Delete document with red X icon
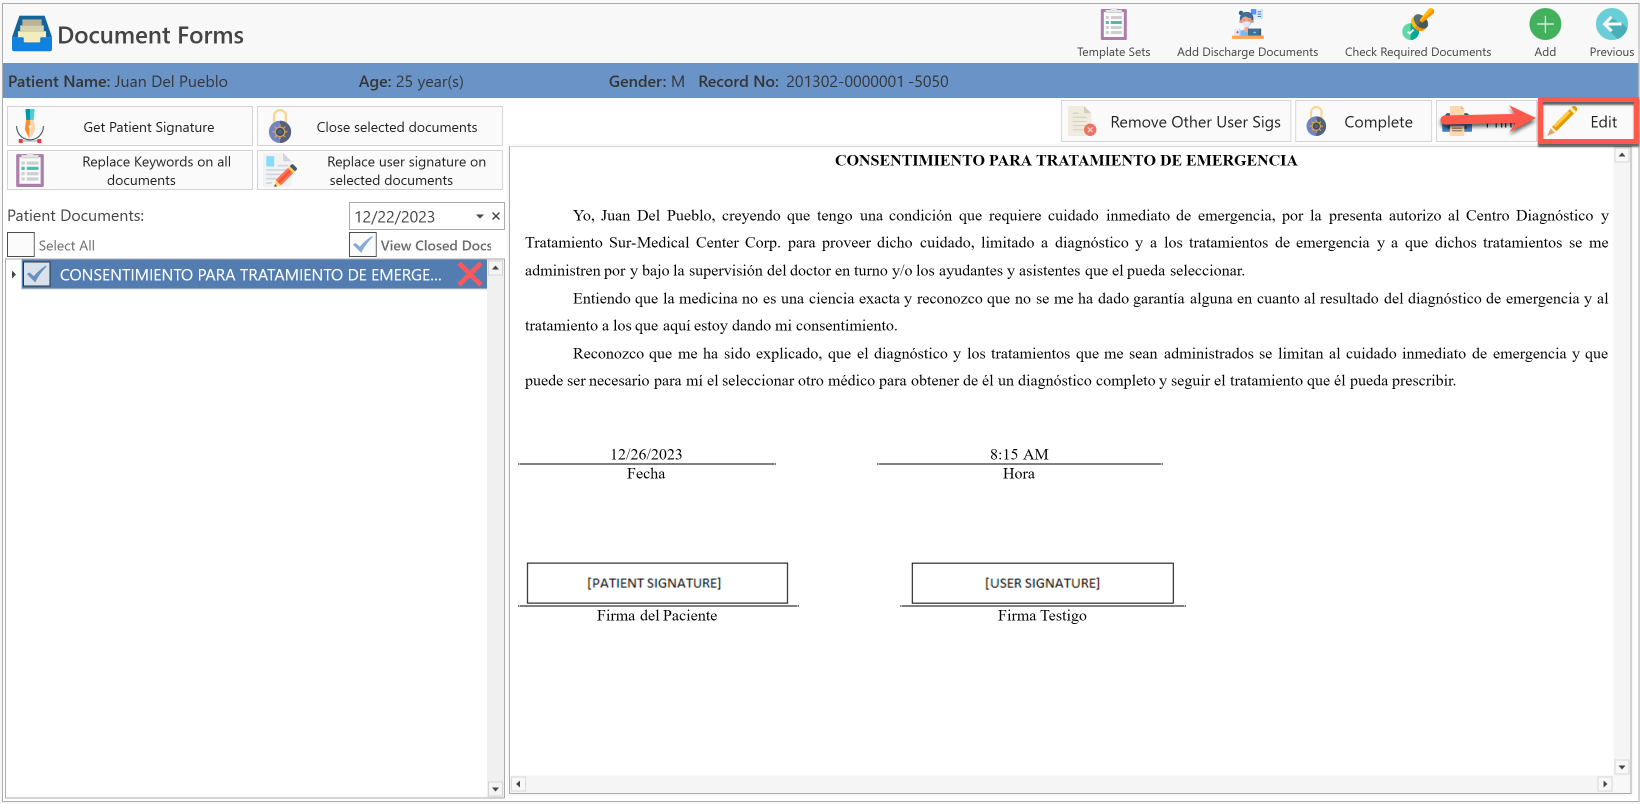 point(470,274)
